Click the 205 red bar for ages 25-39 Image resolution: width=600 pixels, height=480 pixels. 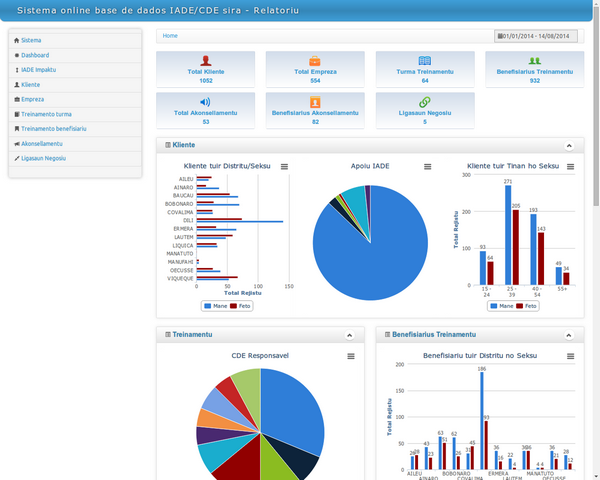click(x=516, y=247)
